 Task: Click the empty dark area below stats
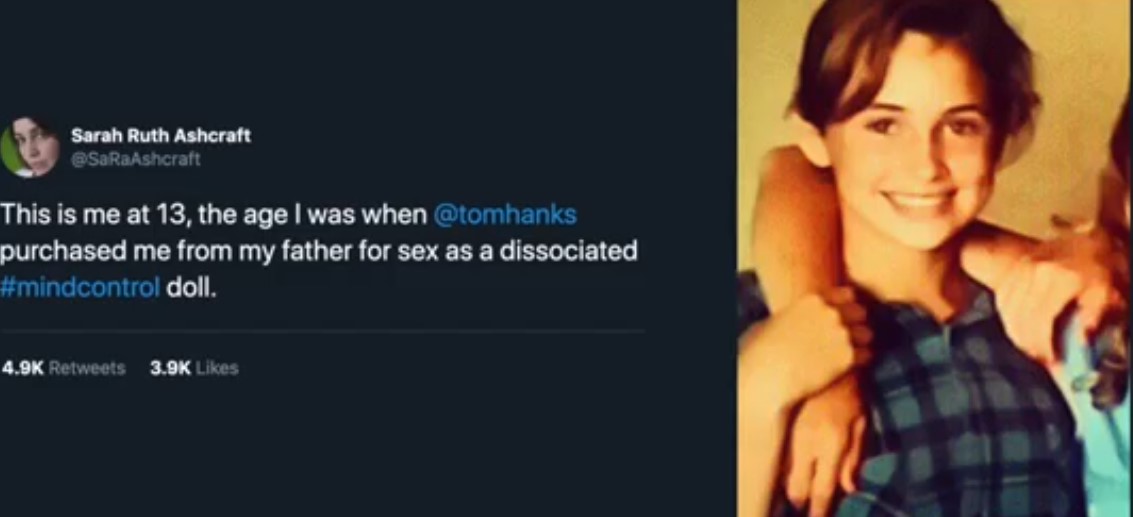361,448
